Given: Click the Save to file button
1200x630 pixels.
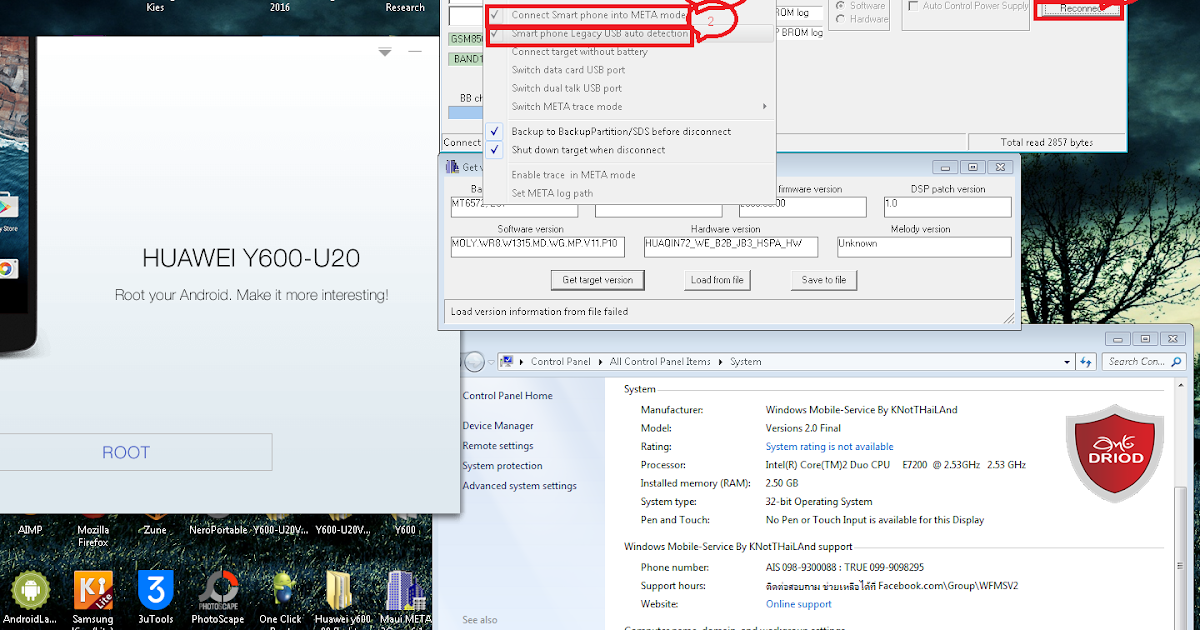Looking at the screenshot, I should 824,280.
